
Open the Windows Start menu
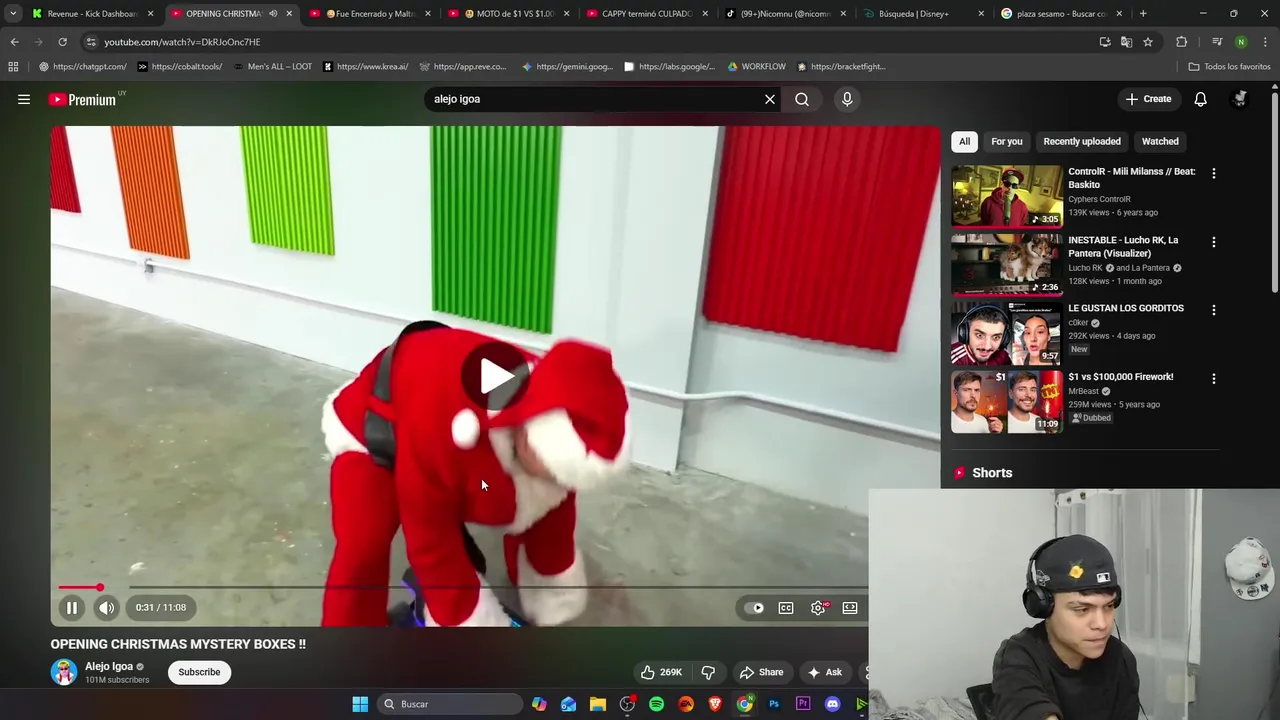(x=360, y=704)
